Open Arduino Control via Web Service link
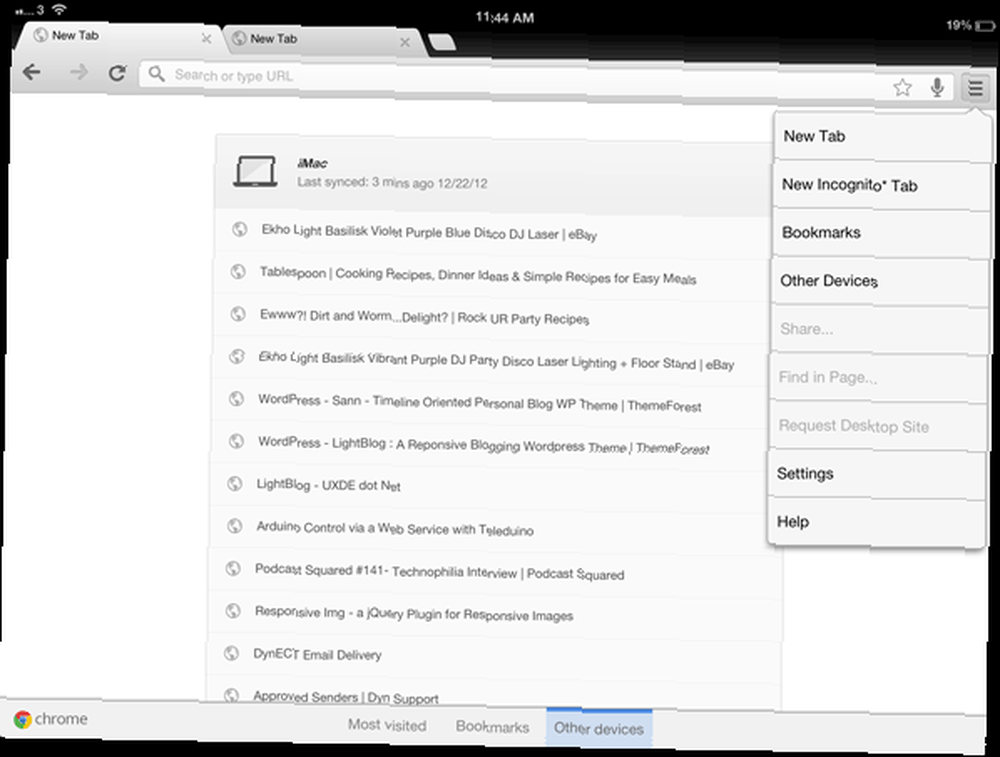The width and height of the screenshot is (1000, 757). tap(395, 528)
